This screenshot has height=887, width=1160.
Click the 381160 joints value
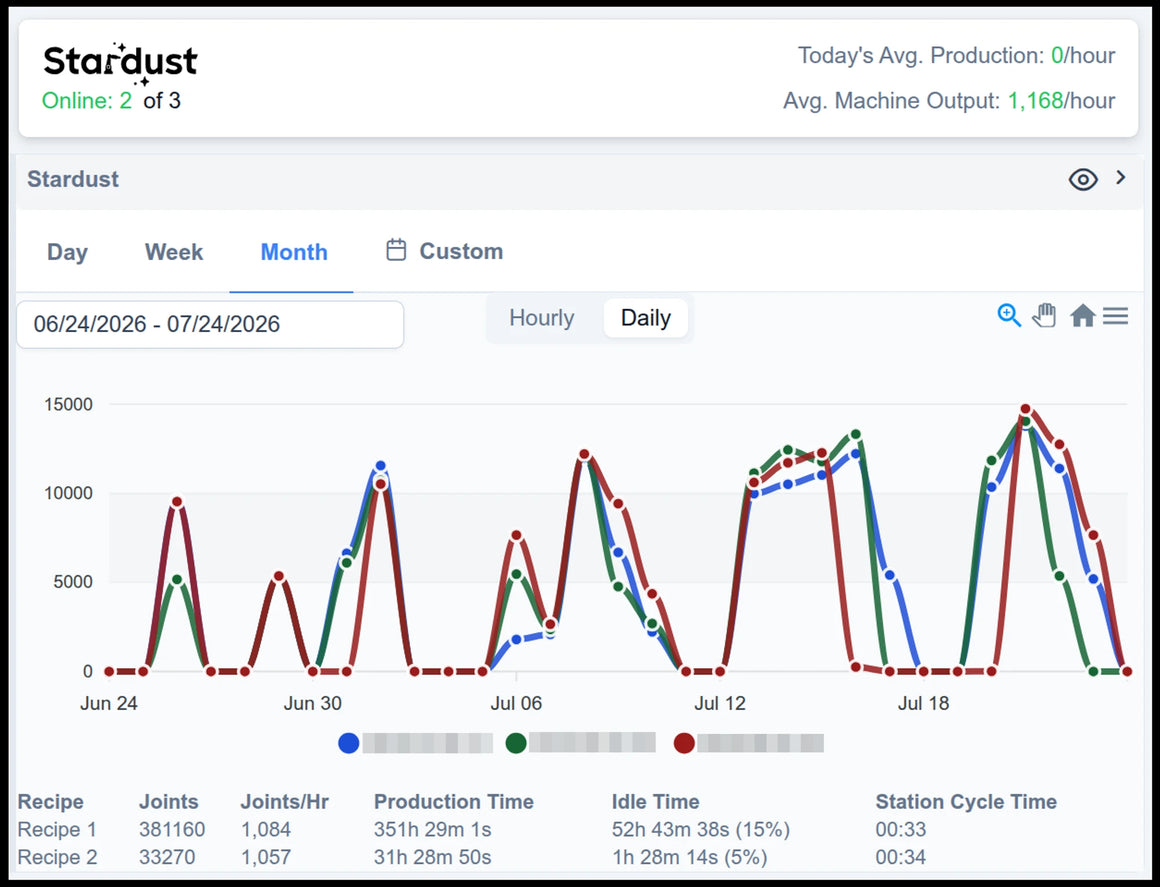click(x=172, y=829)
